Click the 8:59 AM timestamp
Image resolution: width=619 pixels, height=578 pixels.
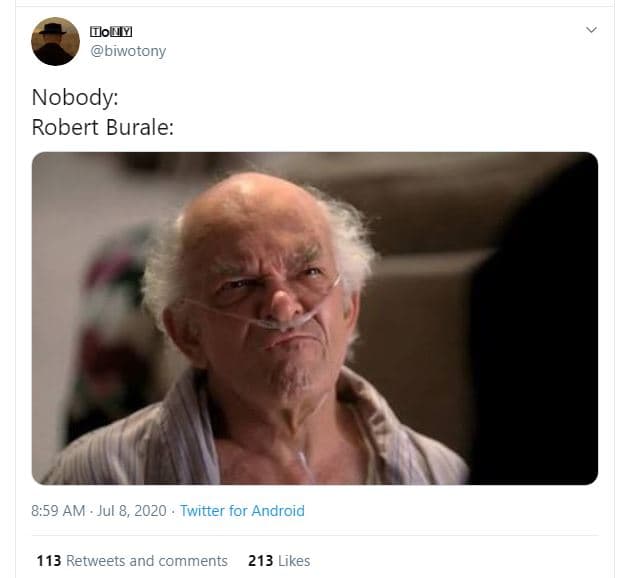(58, 511)
